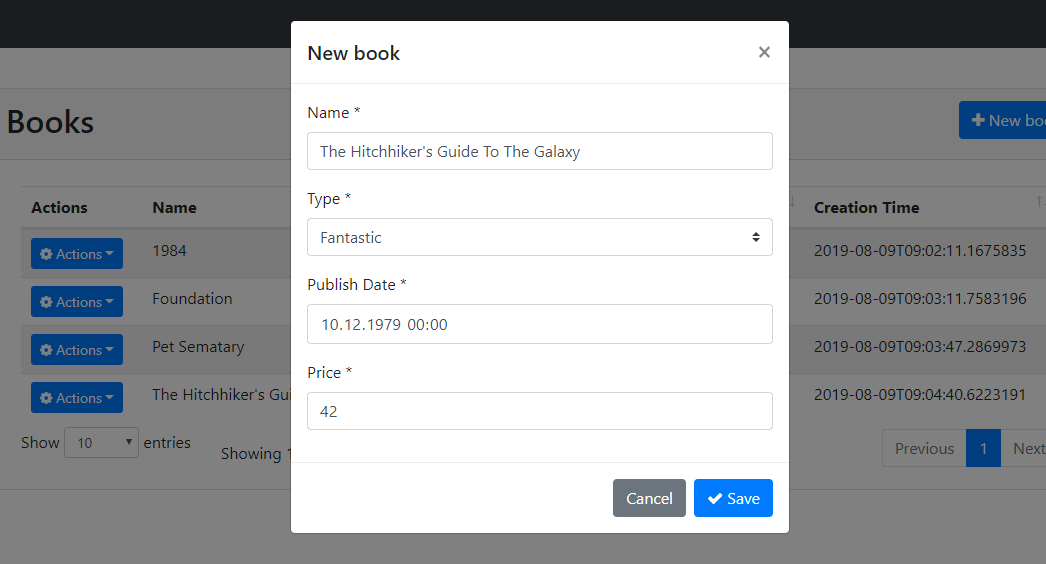Open Actions dropdown for Pet Sematary row
Image resolution: width=1046 pixels, height=564 pixels.
77,350
